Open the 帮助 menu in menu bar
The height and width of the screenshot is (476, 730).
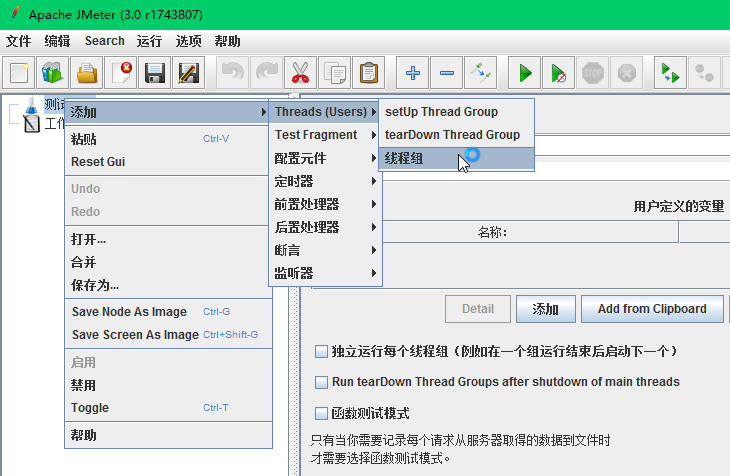point(227,41)
